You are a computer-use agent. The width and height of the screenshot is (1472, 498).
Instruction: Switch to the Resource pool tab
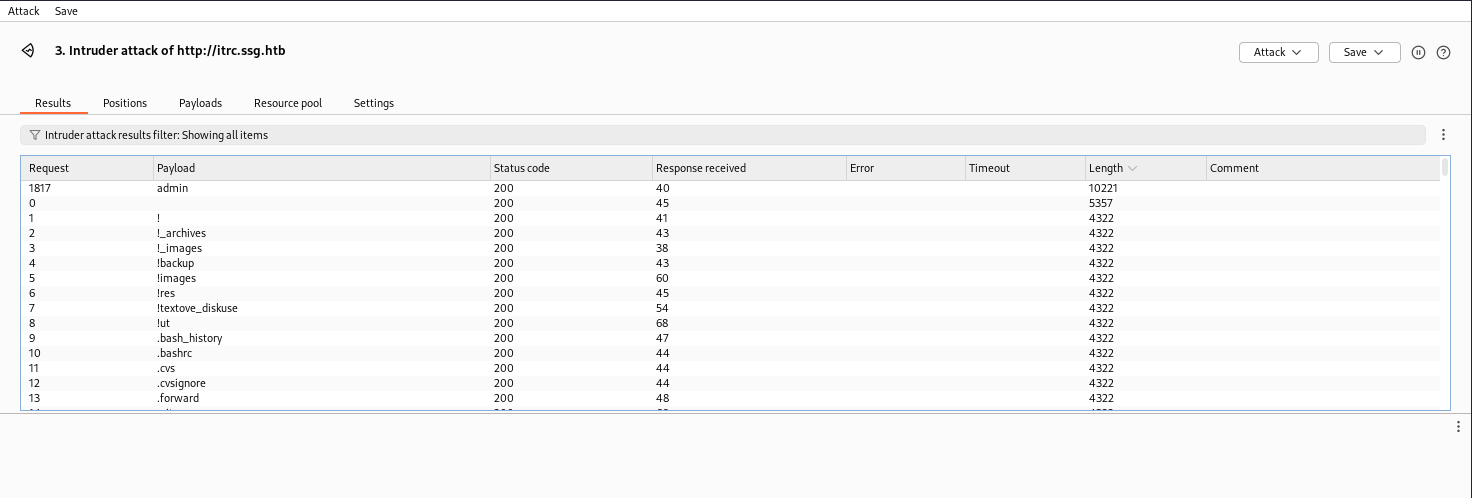[x=288, y=103]
